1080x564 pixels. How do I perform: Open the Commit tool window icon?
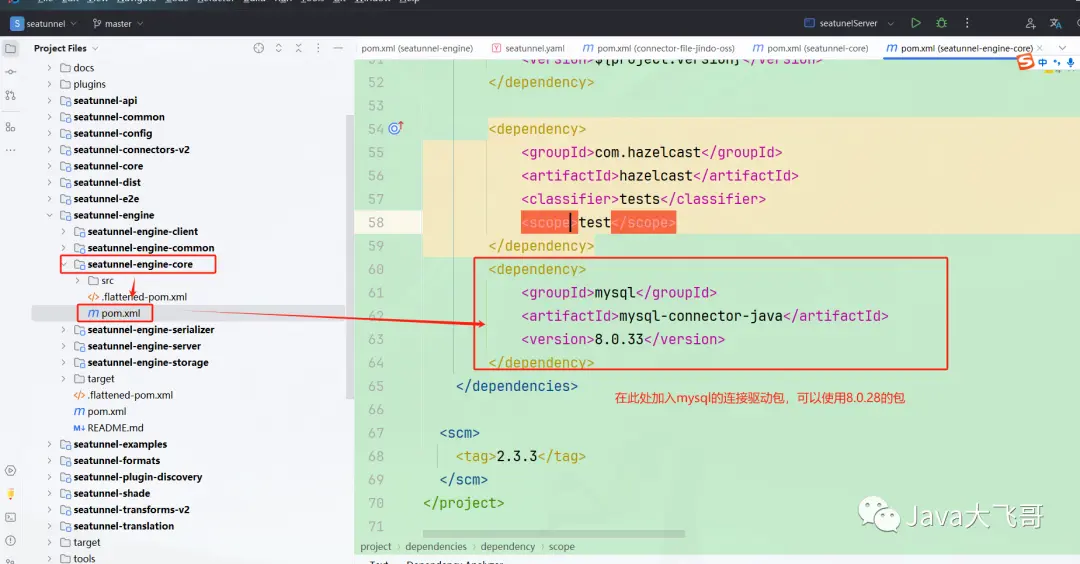click(10, 72)
